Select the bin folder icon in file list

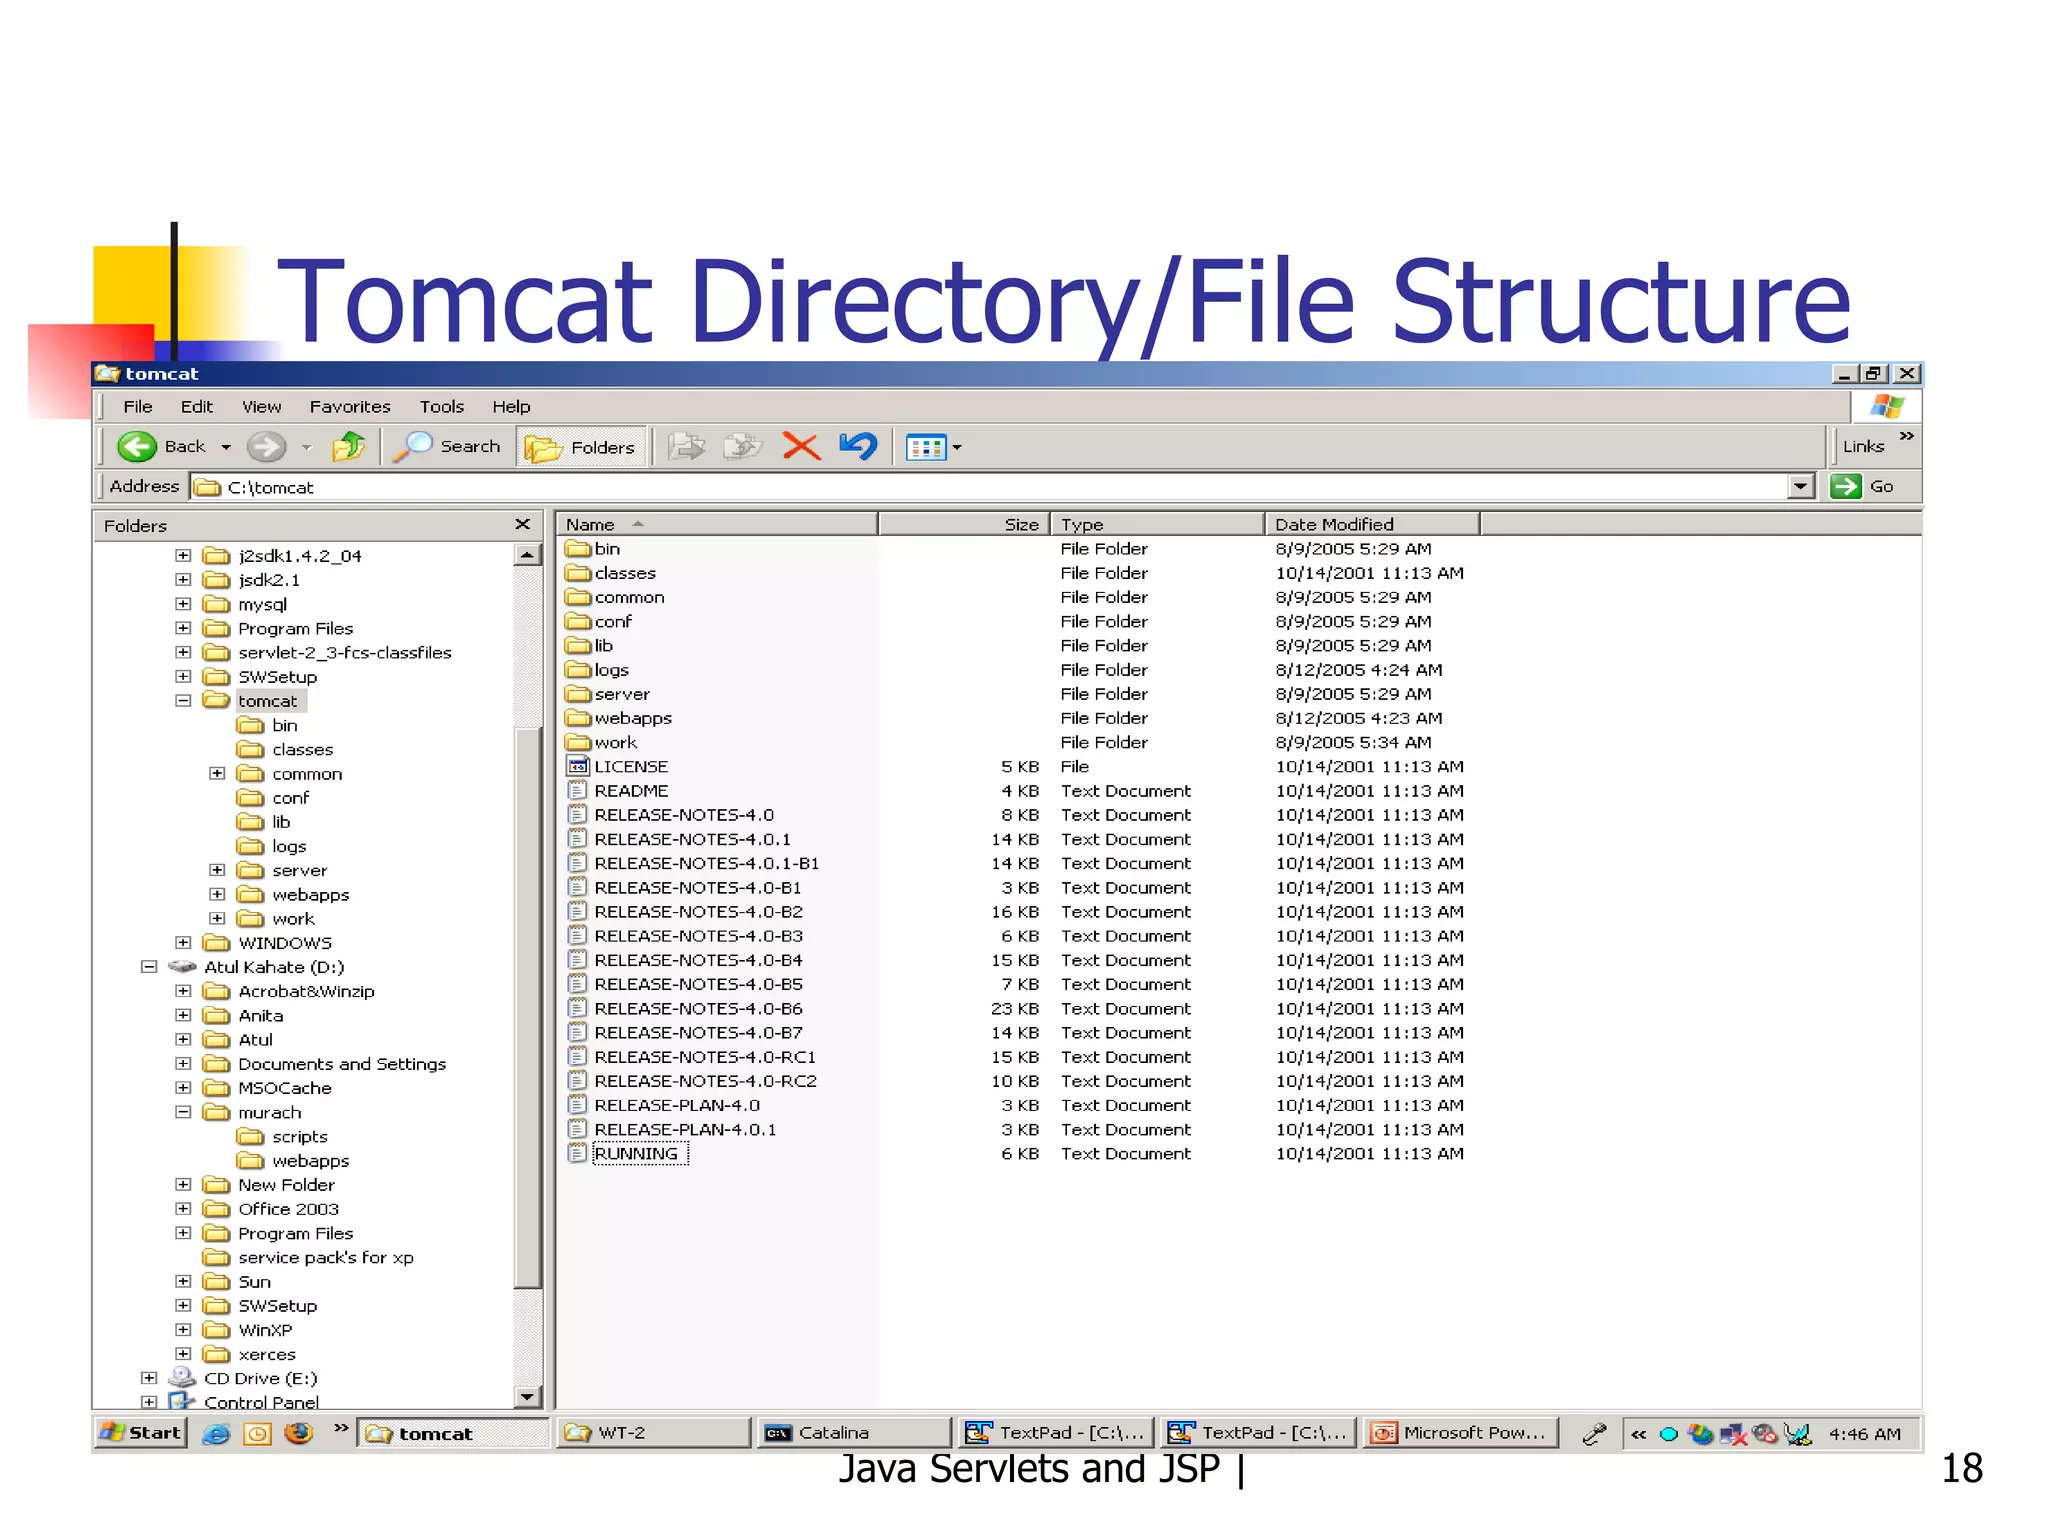(x=577, y=548)
